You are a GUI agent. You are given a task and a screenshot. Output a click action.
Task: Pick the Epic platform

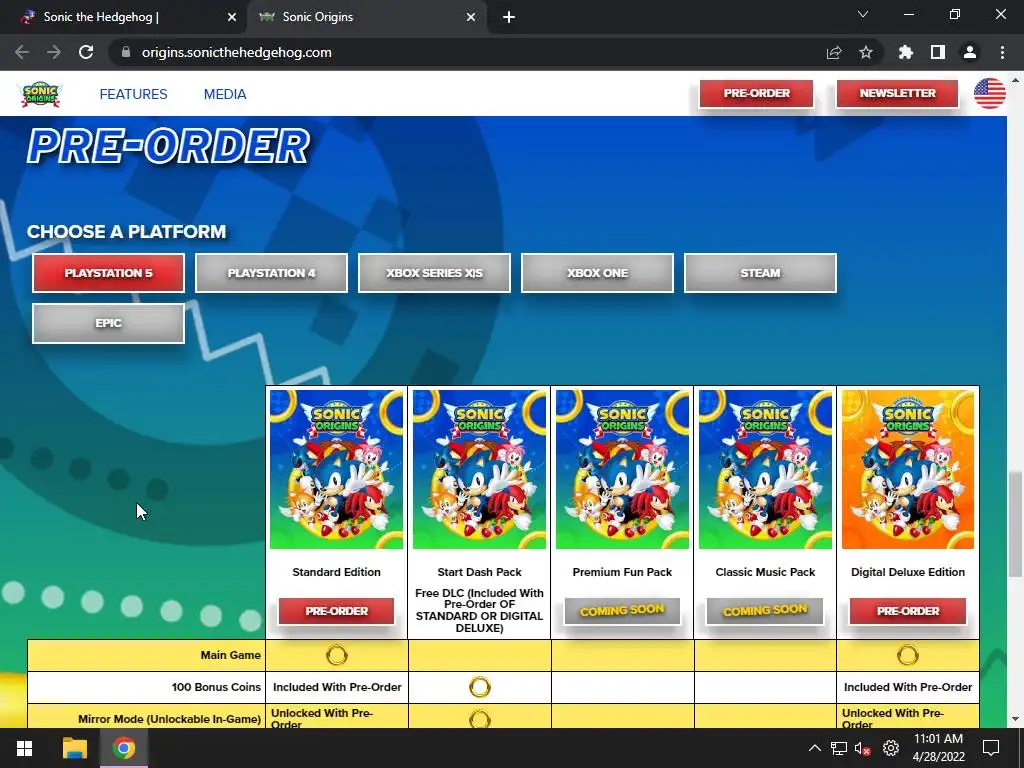[x=108, y=323]
